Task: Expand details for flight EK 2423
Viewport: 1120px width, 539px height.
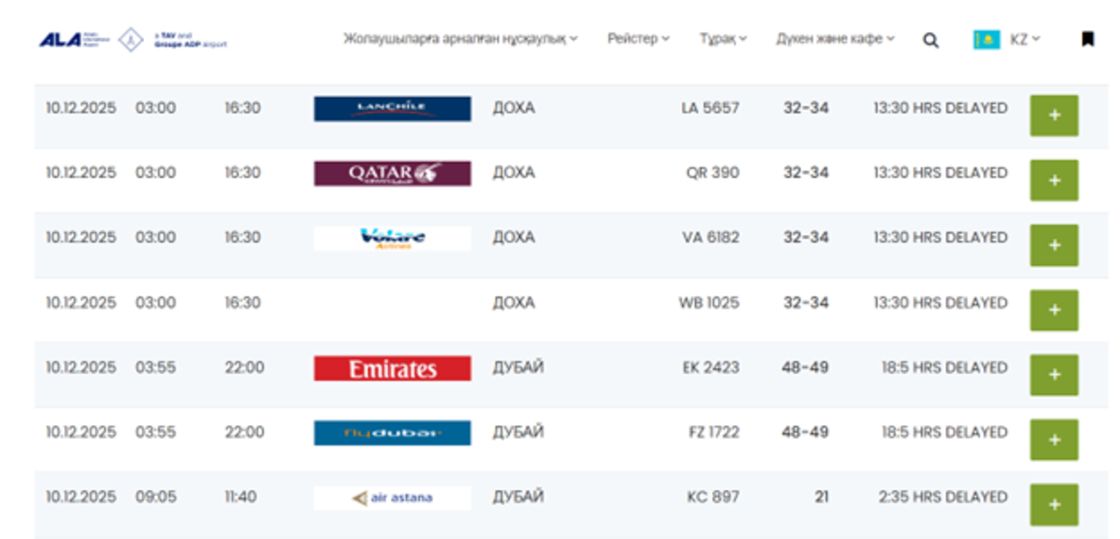Action: coord(1054,375)
